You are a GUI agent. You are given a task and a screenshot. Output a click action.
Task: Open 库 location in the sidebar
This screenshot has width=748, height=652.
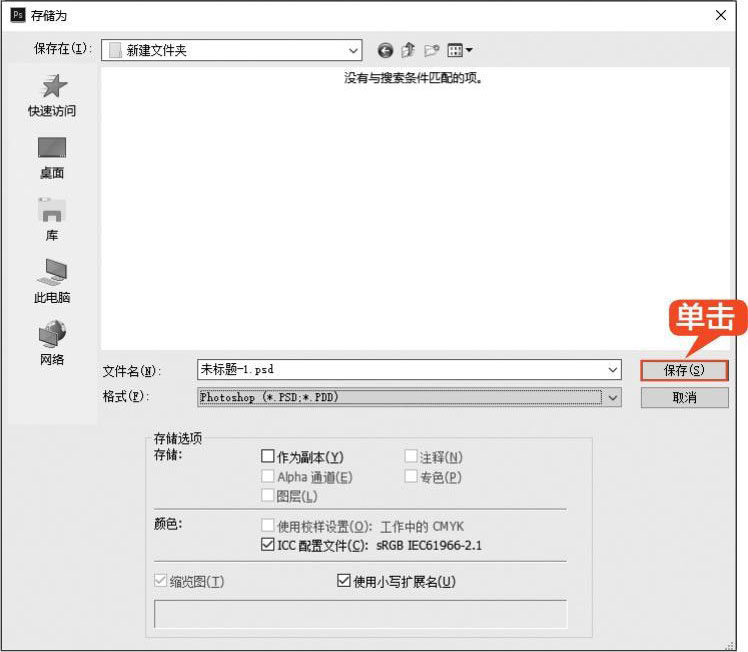(52, 219)
